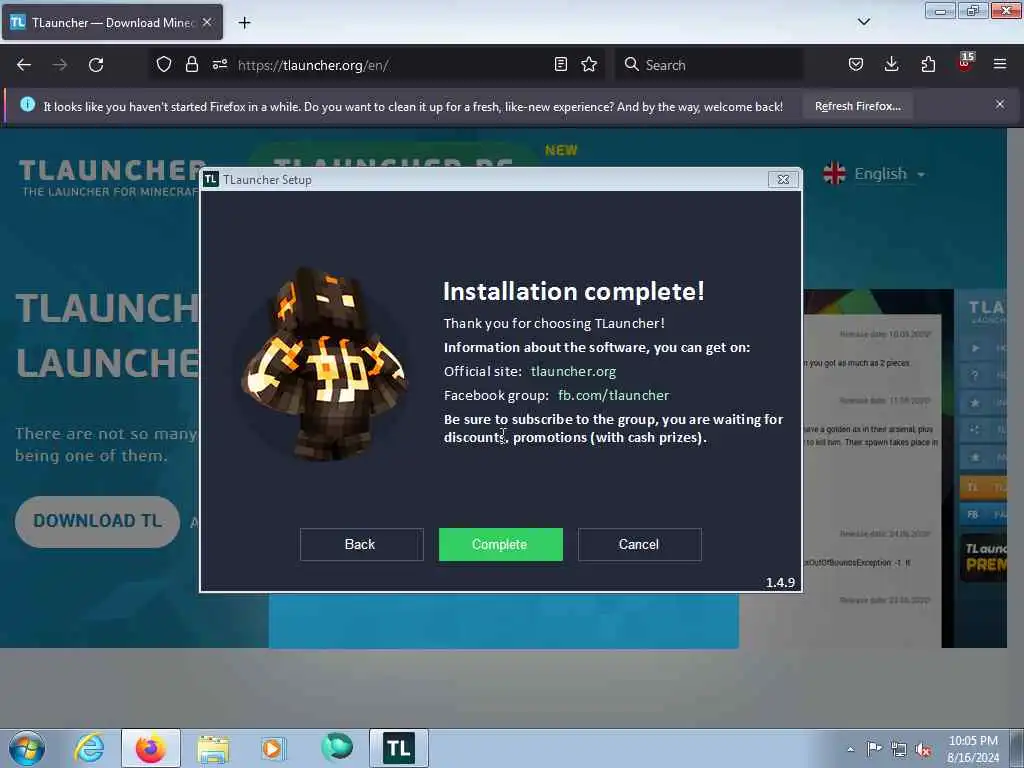The height and width of the screenshot is (768, 1024).
Task: Bookmark this page with the star
Action: pyautogui.click(x=589, y=64)
